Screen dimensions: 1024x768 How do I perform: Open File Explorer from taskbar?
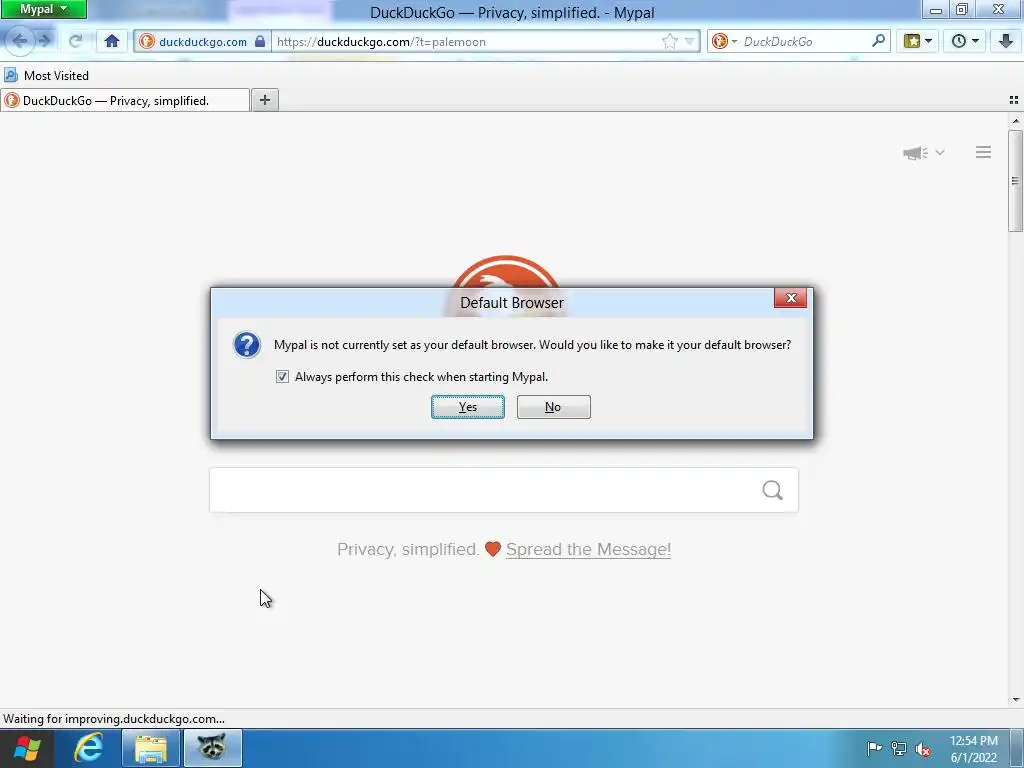[150, 748]
